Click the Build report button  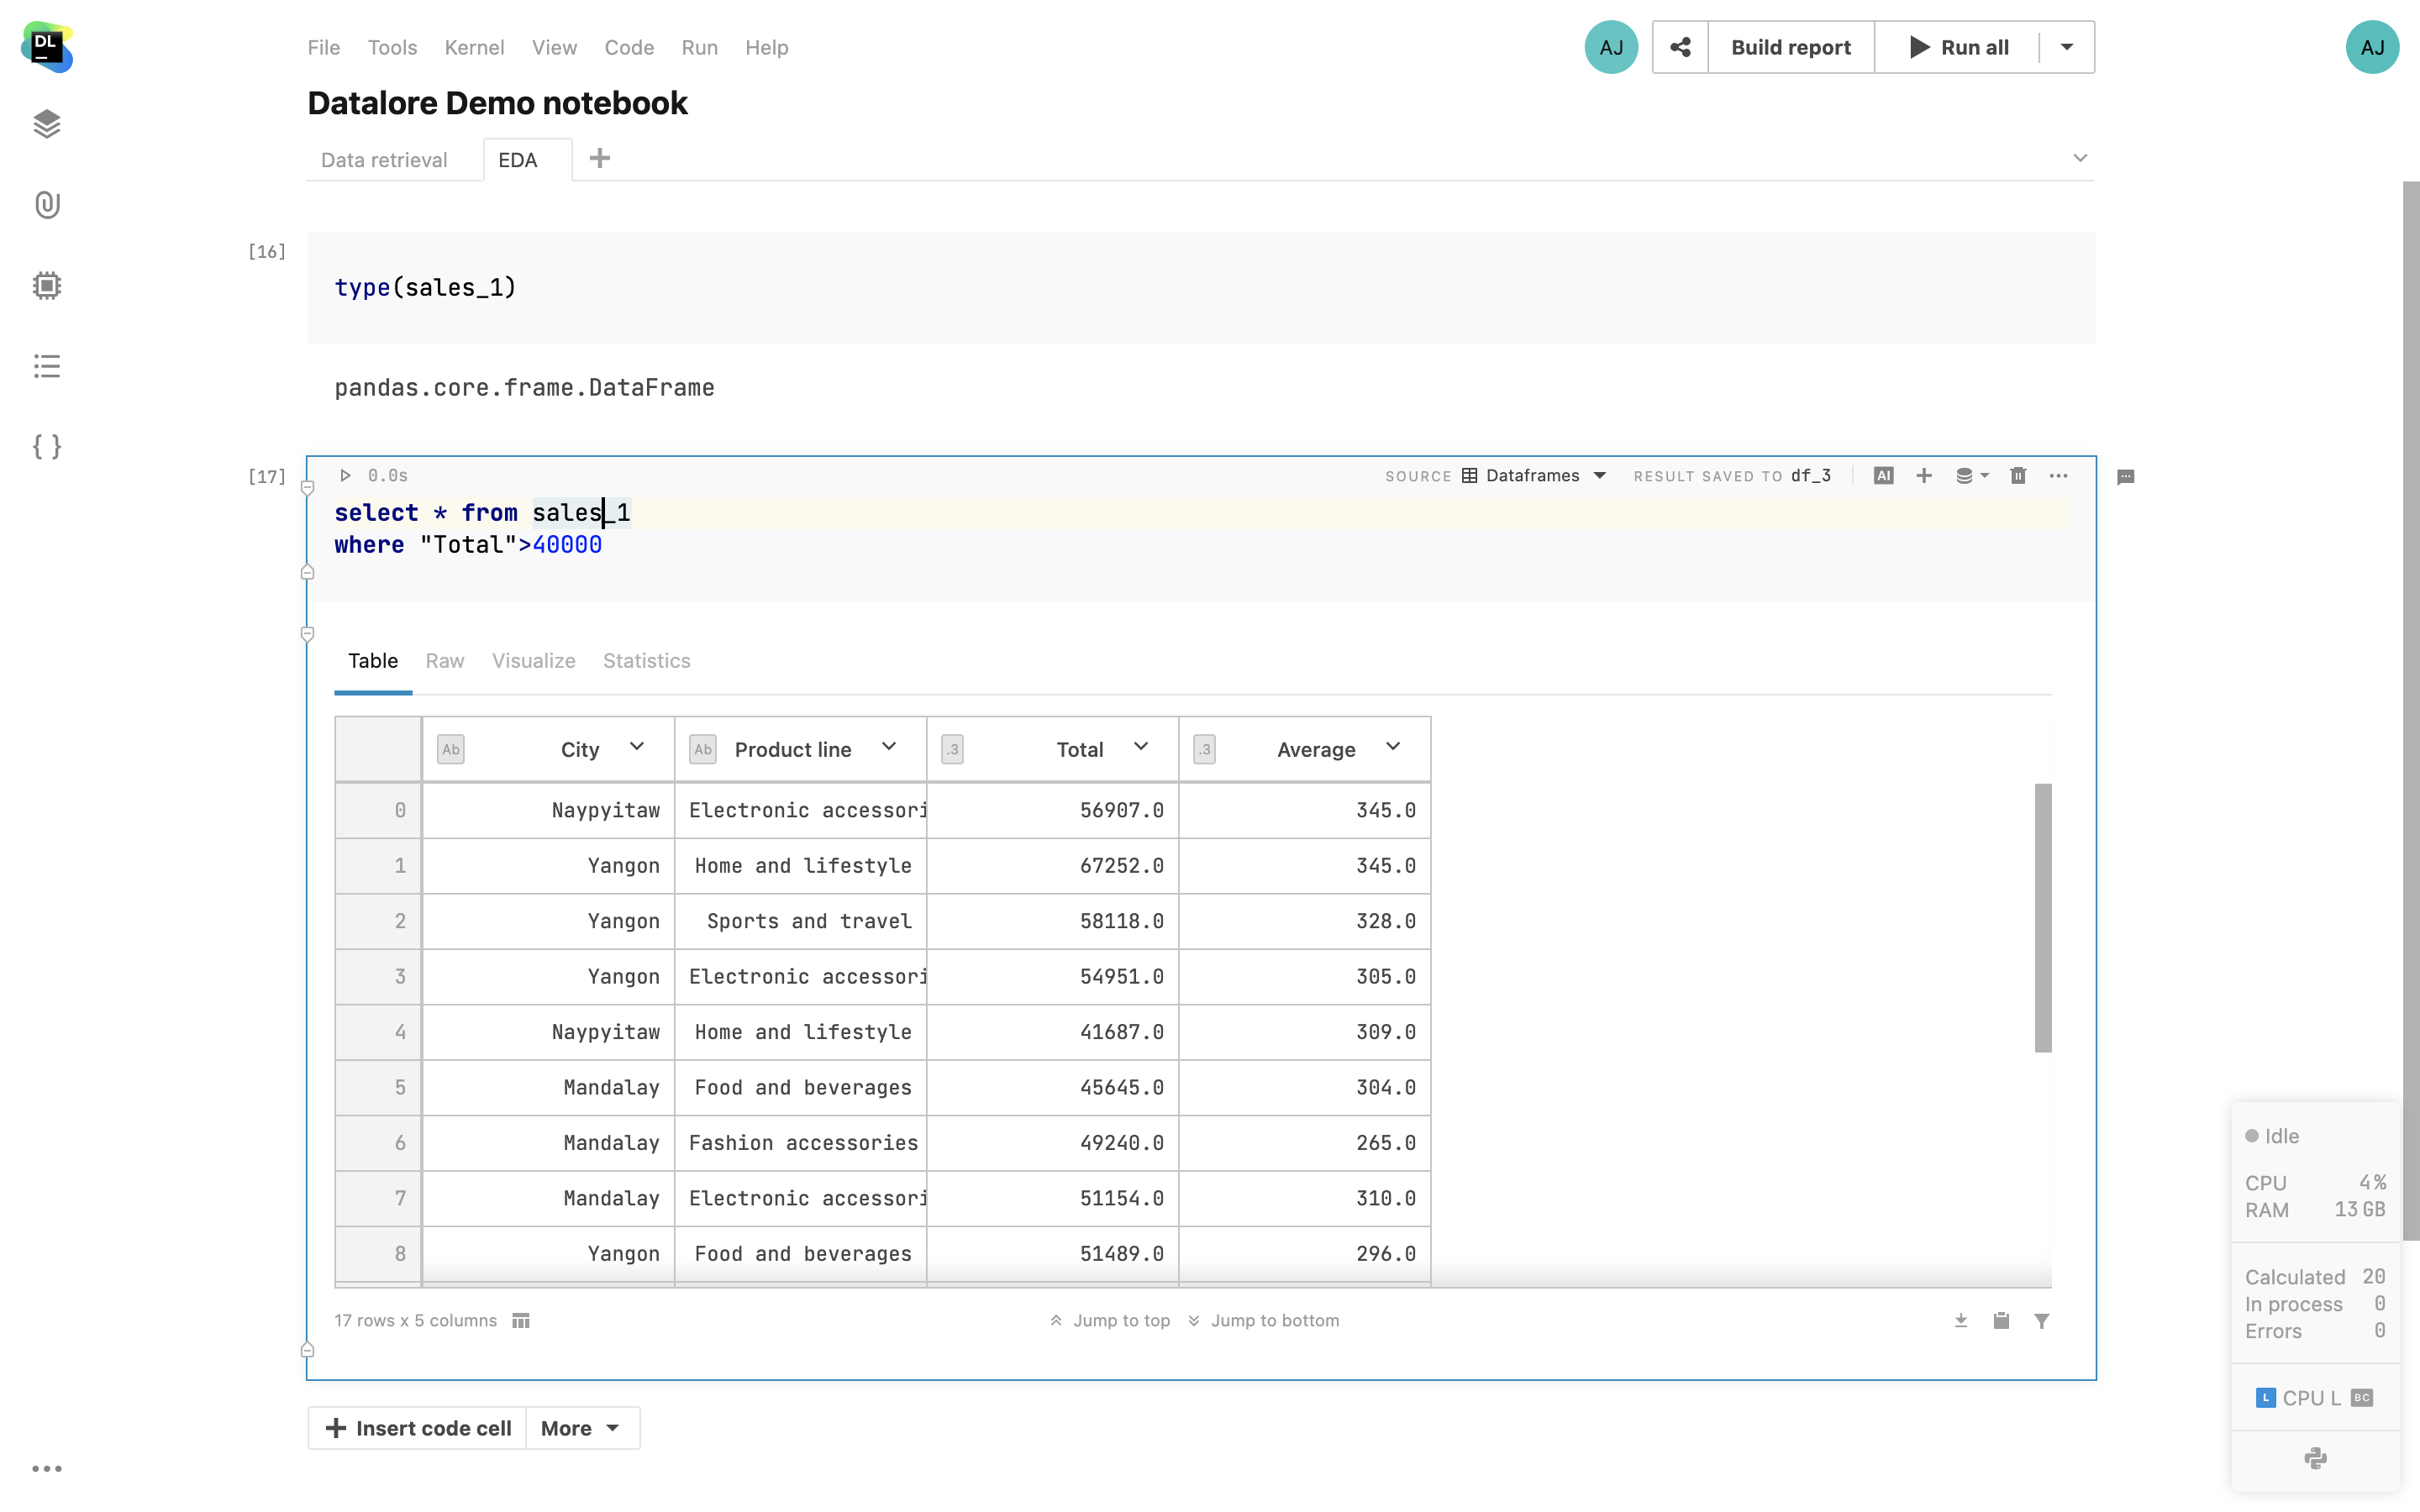tap(1790, 47)
